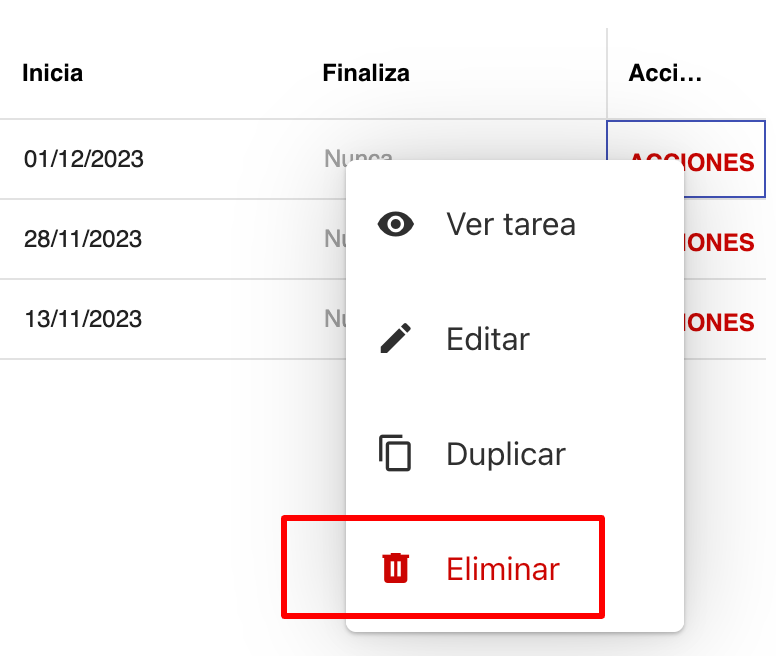The height and width of the screenshot is (656, 776).
Task: Select the 28/11/2023 start date cell
Action: (84, 239)
